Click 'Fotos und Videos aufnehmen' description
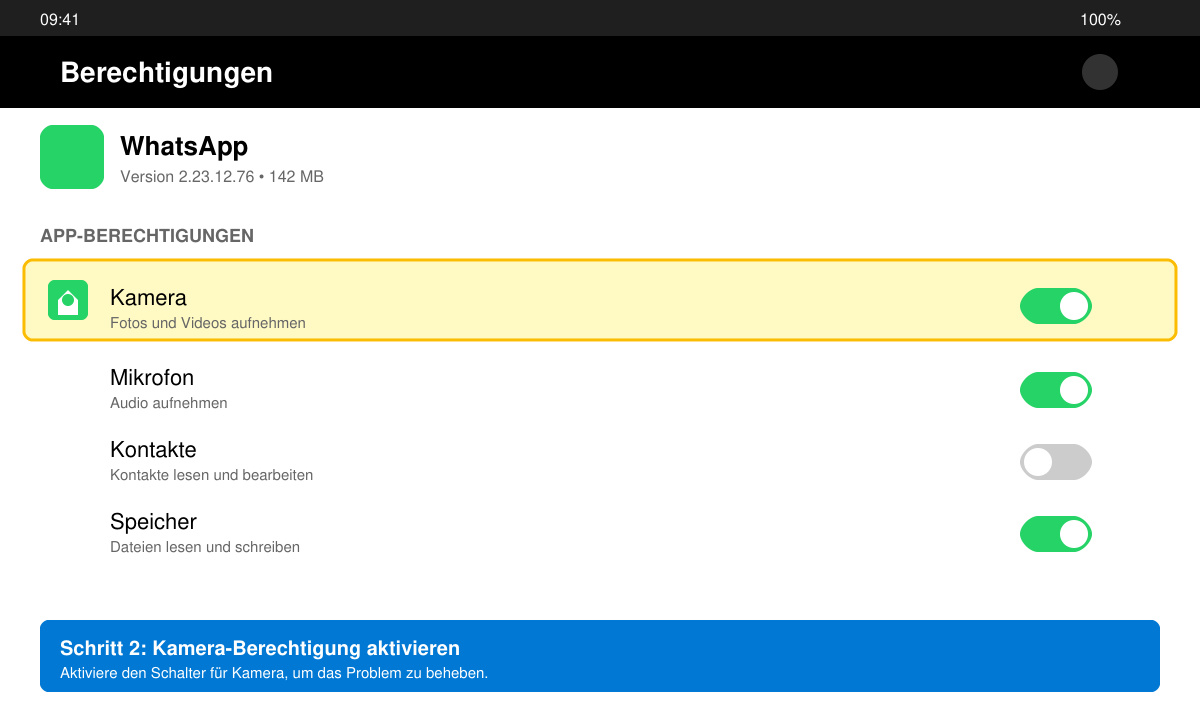Image resolution: width=1200 pixels, height=720 pixels. tap(208, 323)
